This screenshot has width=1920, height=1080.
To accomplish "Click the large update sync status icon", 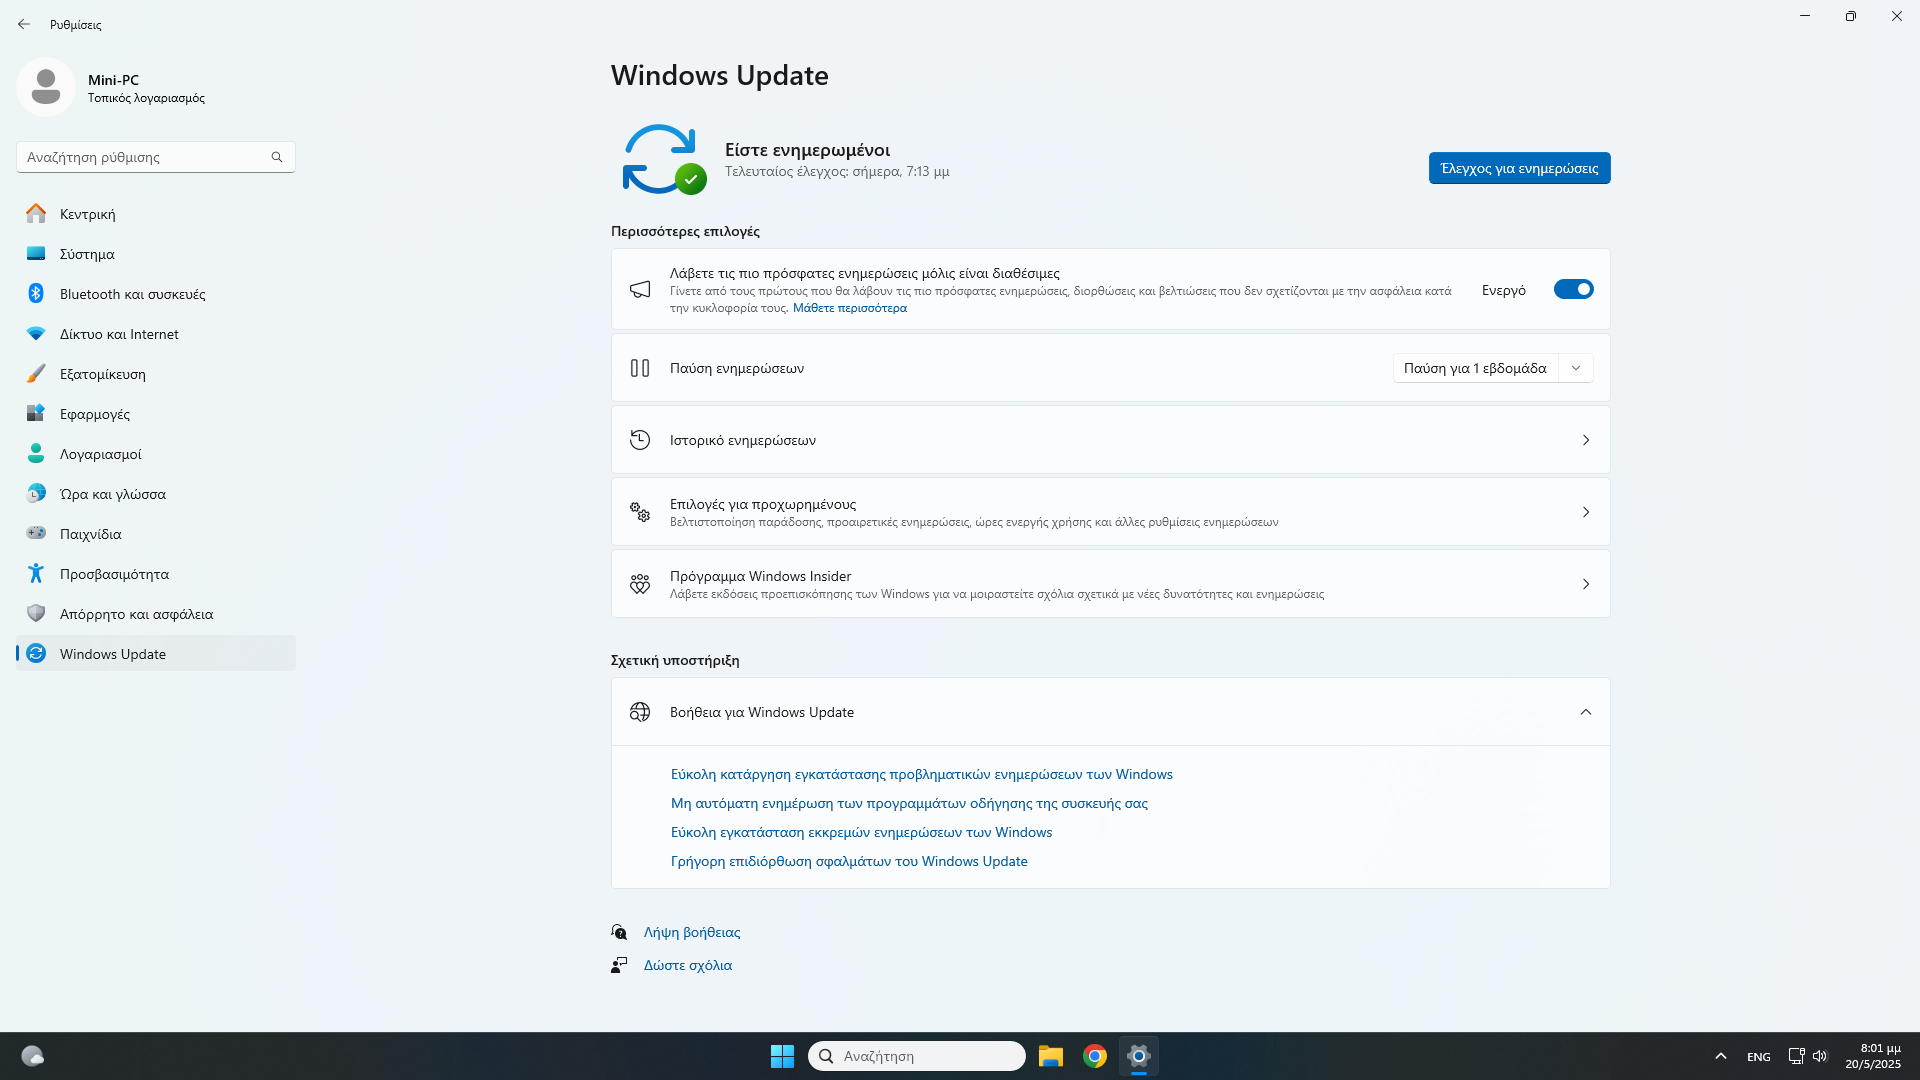I will [663, 159].
